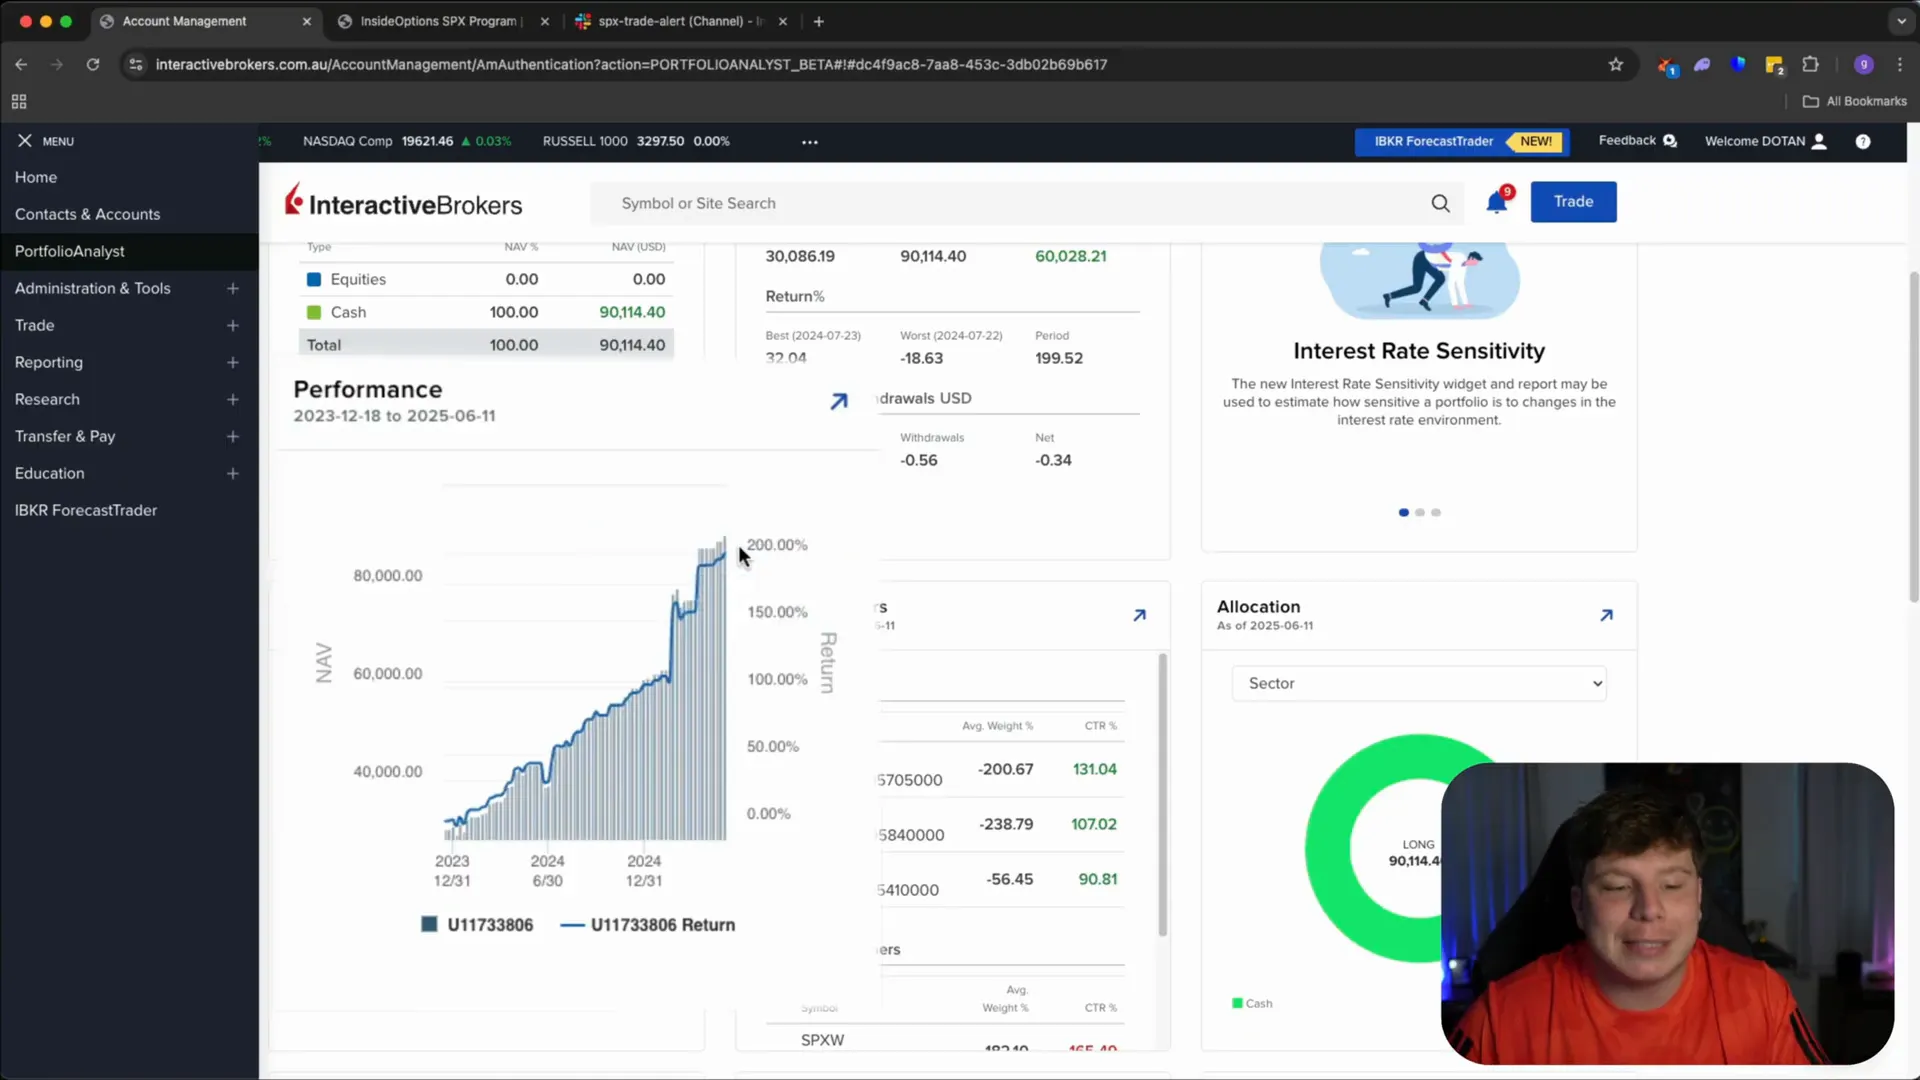
Task: Click the ticker bar three-dots icon
Action: (x=810, y=142)
